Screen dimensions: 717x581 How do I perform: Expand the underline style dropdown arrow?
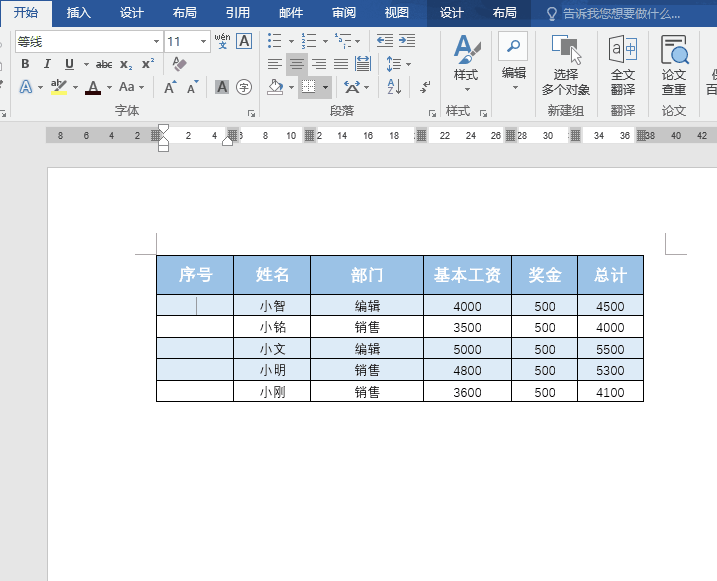[86, 64]
